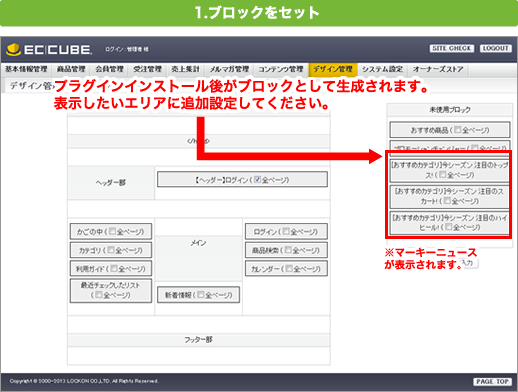Select the かごの中 block
This screenshot has height=392, width=518.
pyautogui.click(x=111, y=231)
